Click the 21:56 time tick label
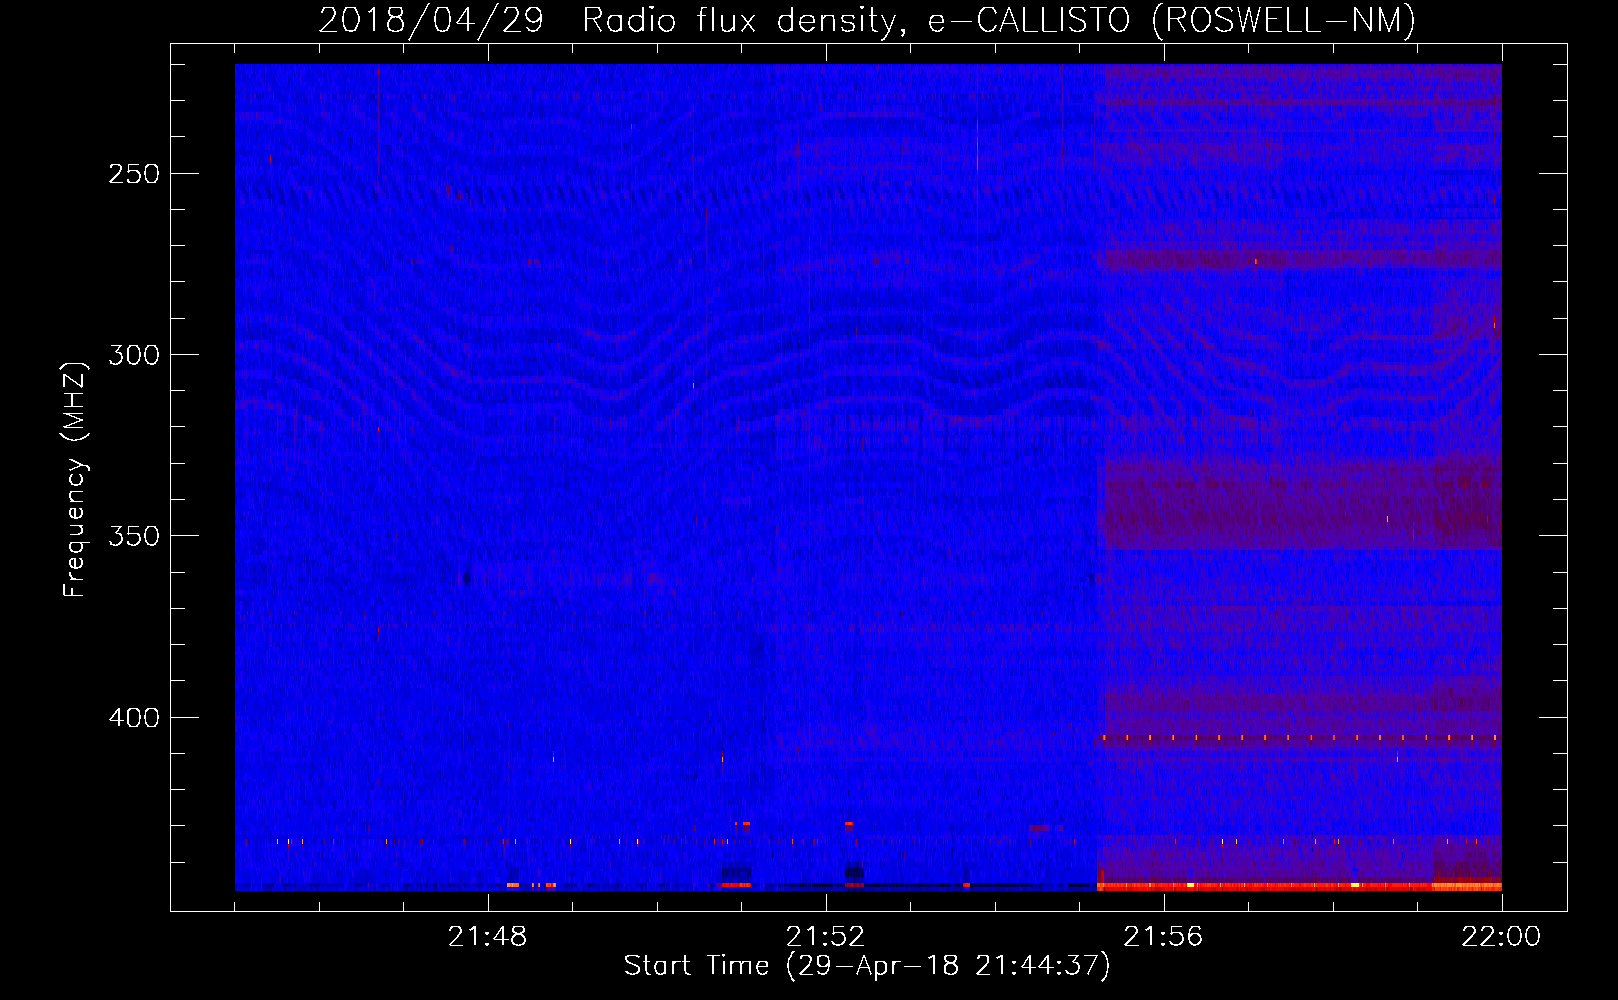The height and width of the screenshot is (1000, 1618). tap(1163, 937)
